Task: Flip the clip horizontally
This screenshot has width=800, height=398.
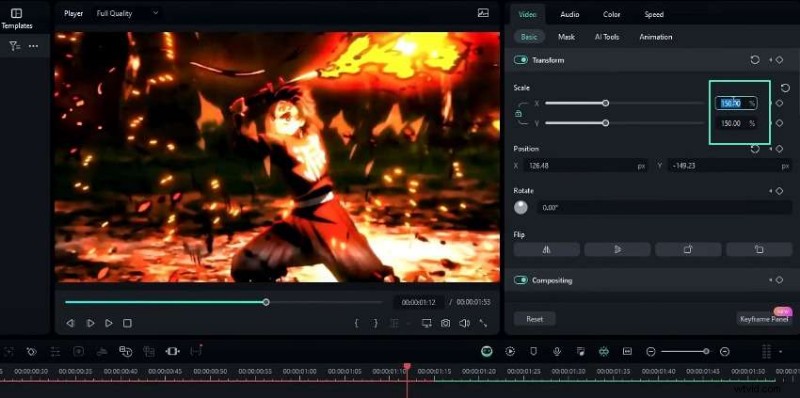Action: (546, 250)
